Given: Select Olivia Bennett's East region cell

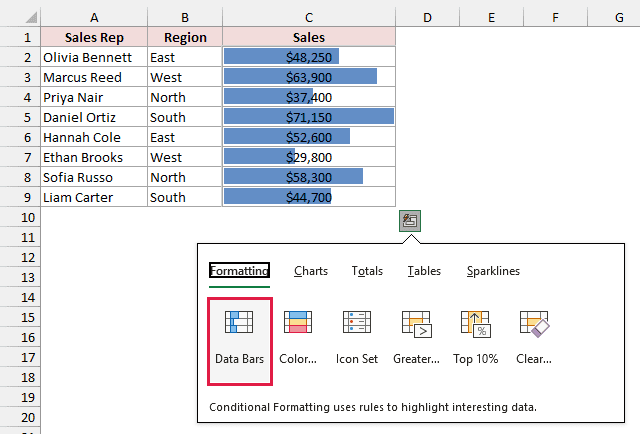Looking at the screenshot, I should click(185, 57).
